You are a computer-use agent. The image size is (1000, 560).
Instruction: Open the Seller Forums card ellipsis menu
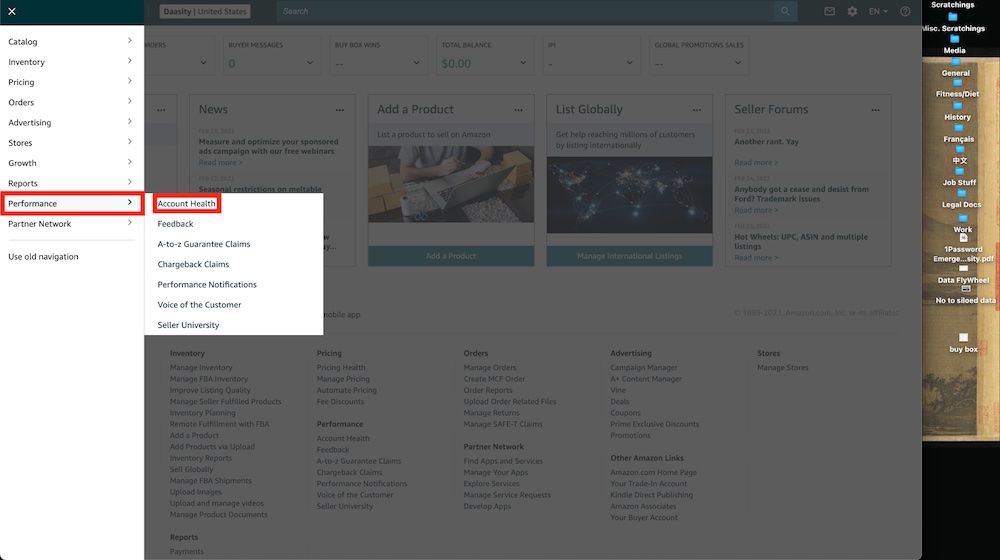tap(876, 110)
